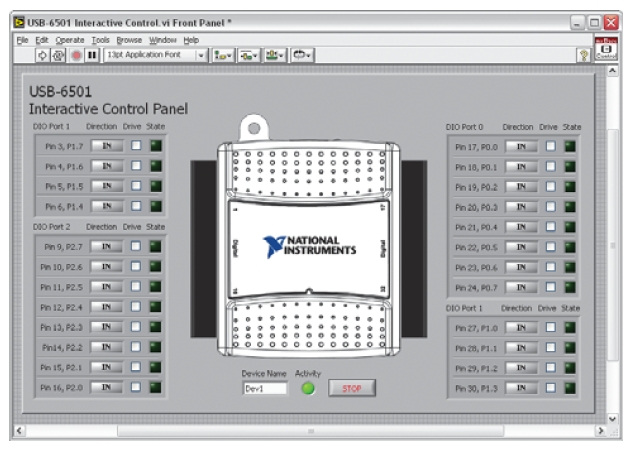The width and height of the screenshot is (636, 451).
Task: Check Drive box for Pin 30, P1.3
Action: coord(550,387)
